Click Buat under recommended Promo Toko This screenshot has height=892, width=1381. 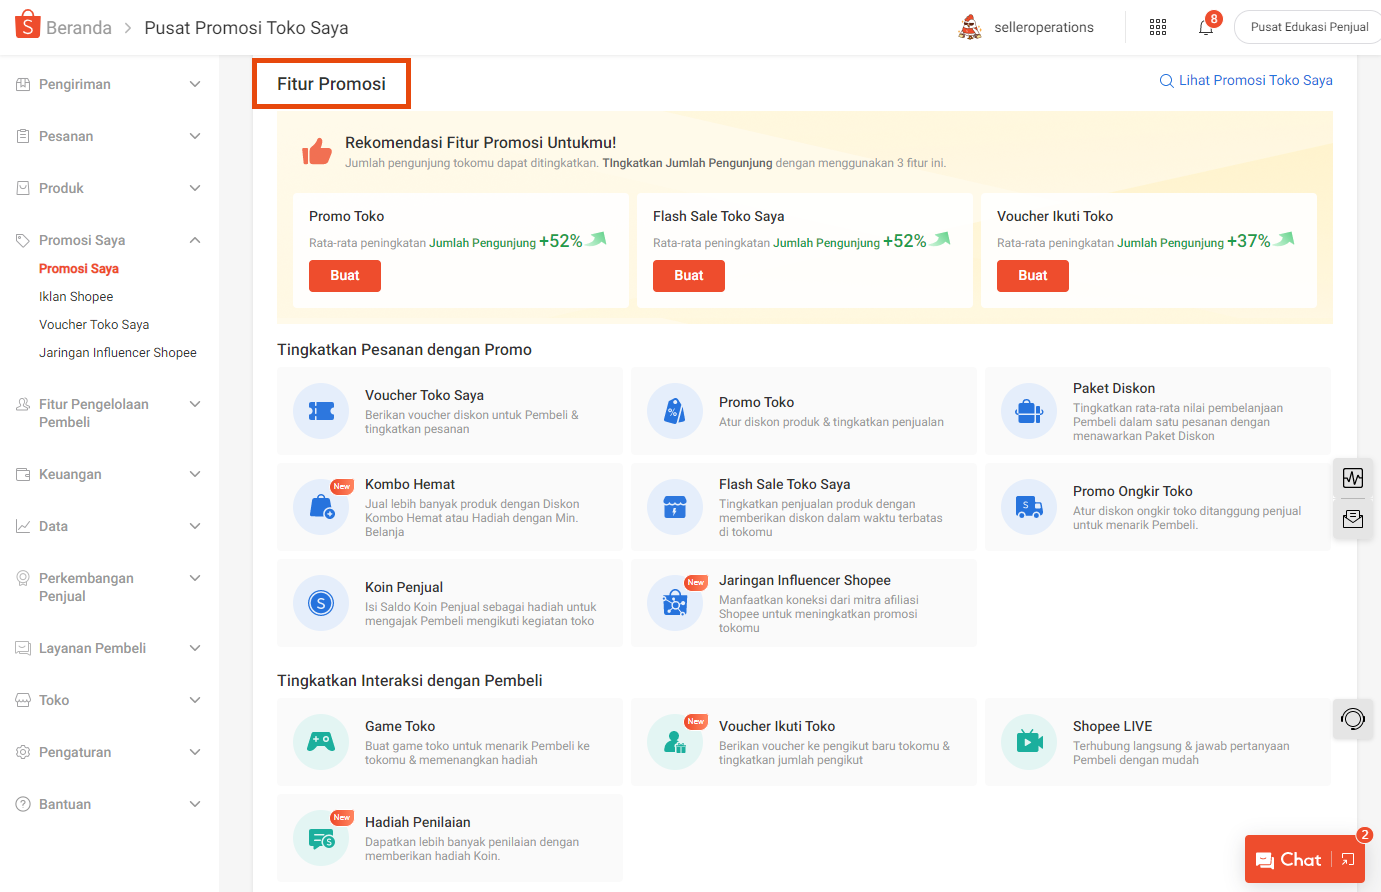pos(345,276)
